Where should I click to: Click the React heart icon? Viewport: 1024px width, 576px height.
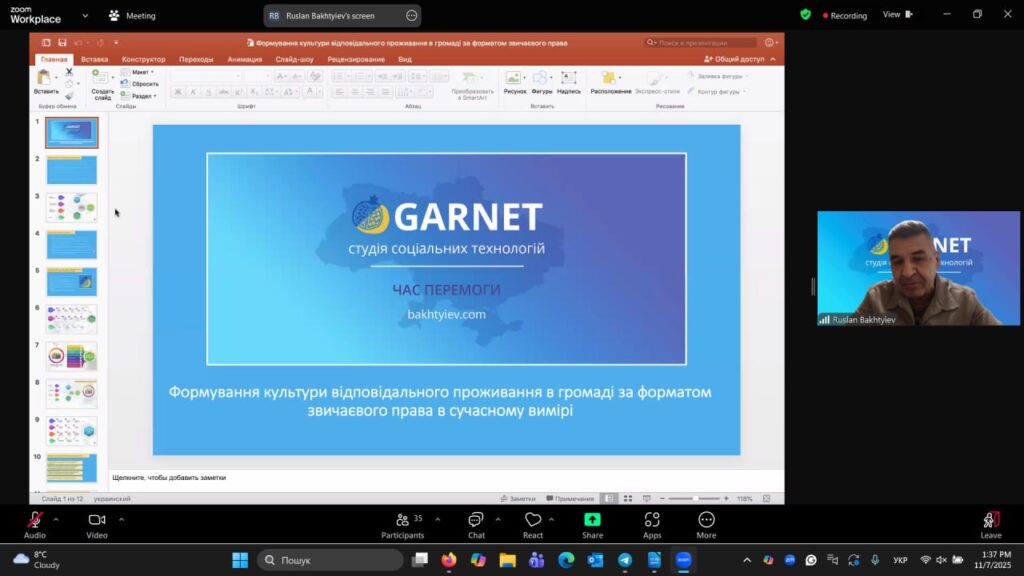tap(533, 520)
